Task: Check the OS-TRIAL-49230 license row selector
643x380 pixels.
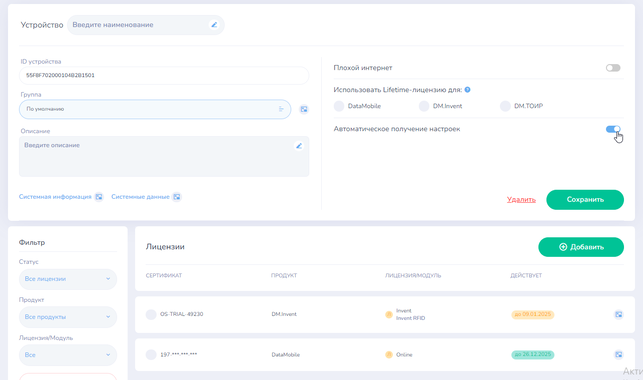Action: pos(151,314)
